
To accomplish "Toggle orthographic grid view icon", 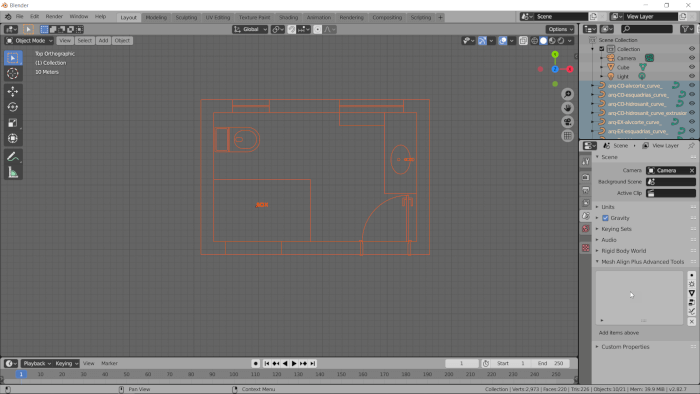I will point(567,136).
